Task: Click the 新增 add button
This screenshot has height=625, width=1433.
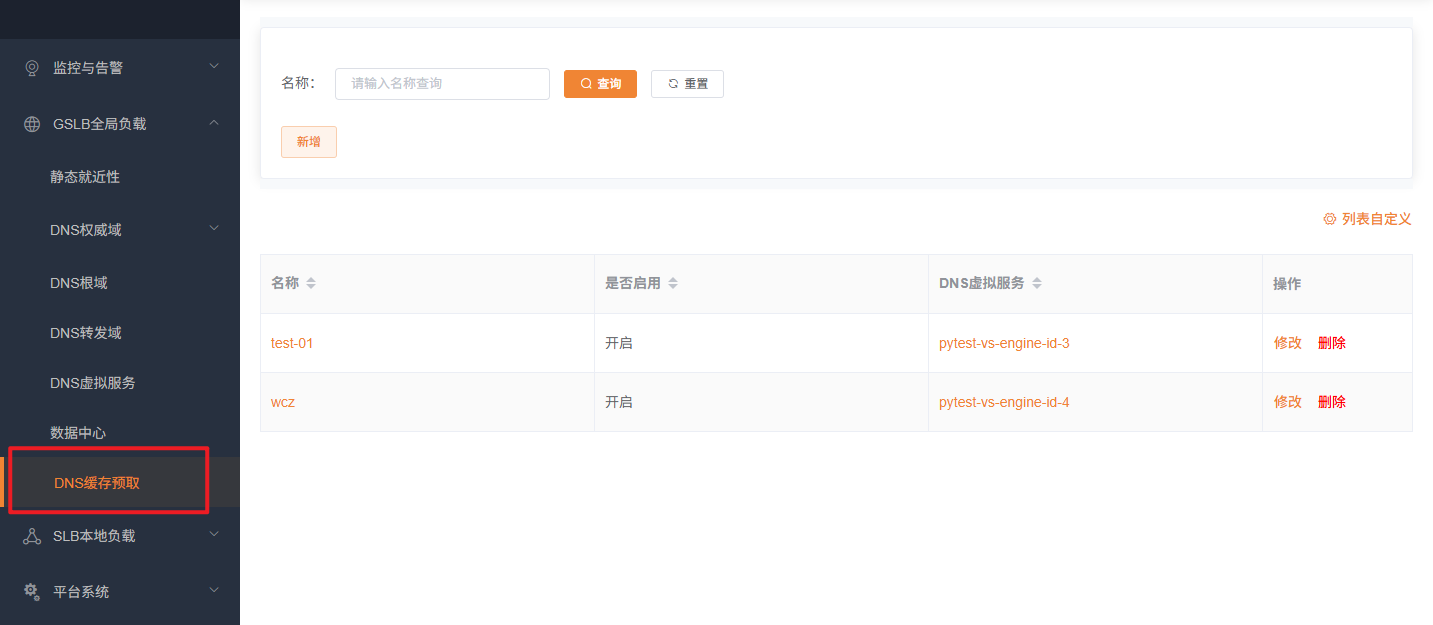Action: pos(308,142)
